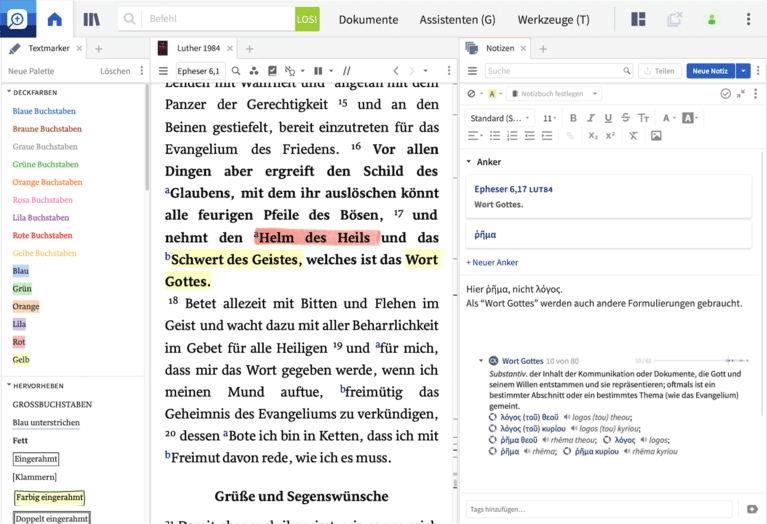Open the Standard font family dropdown

499,118
